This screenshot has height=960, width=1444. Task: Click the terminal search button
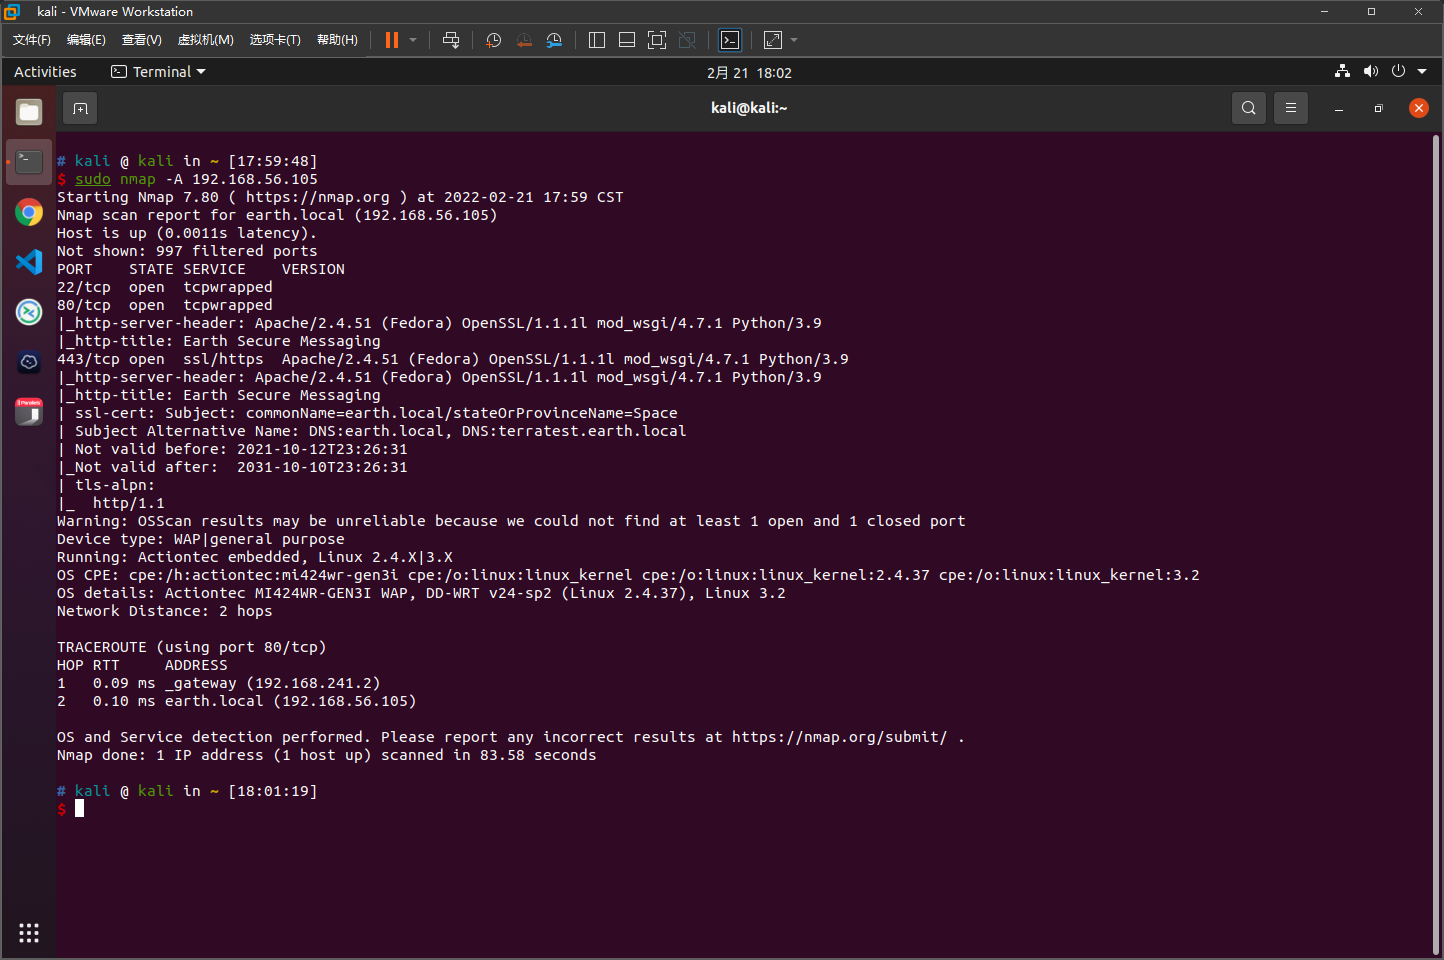click(x=1248, y=108)
